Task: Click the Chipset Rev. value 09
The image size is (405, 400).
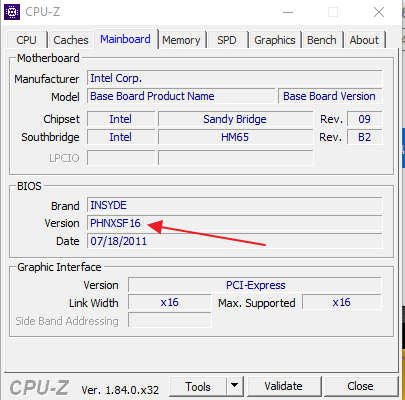Action: (365, 119)
